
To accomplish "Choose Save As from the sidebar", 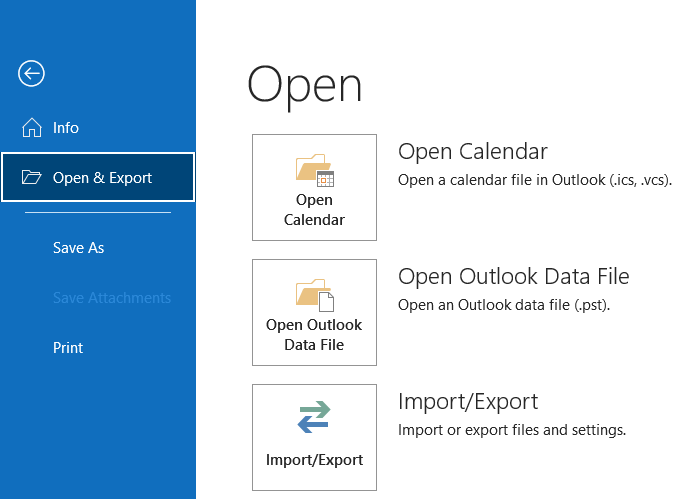I will click(x=78, y=248).
